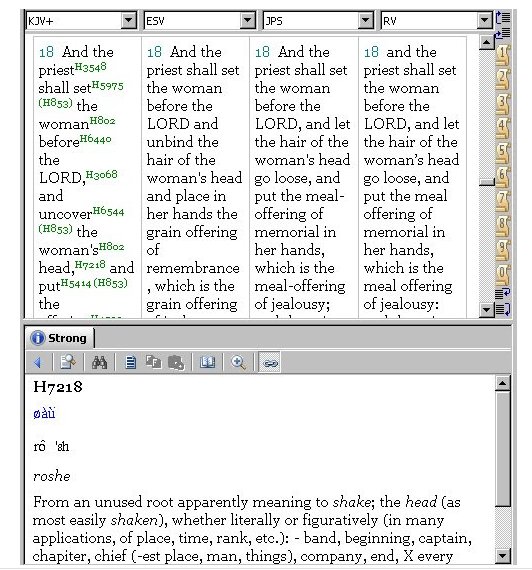Image resolution: width=532 pixels, height=570 pixels.
Task: Click the Bible pane scroll up arrow
Action: click(x=487, y=43)
